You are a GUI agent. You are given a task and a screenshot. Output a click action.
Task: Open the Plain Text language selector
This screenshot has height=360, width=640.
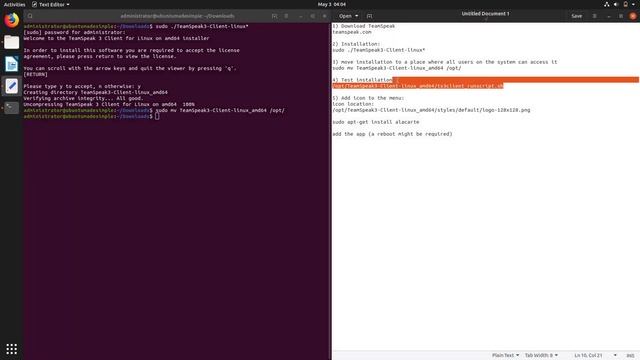pyautogui.click(x=505, y=355)
